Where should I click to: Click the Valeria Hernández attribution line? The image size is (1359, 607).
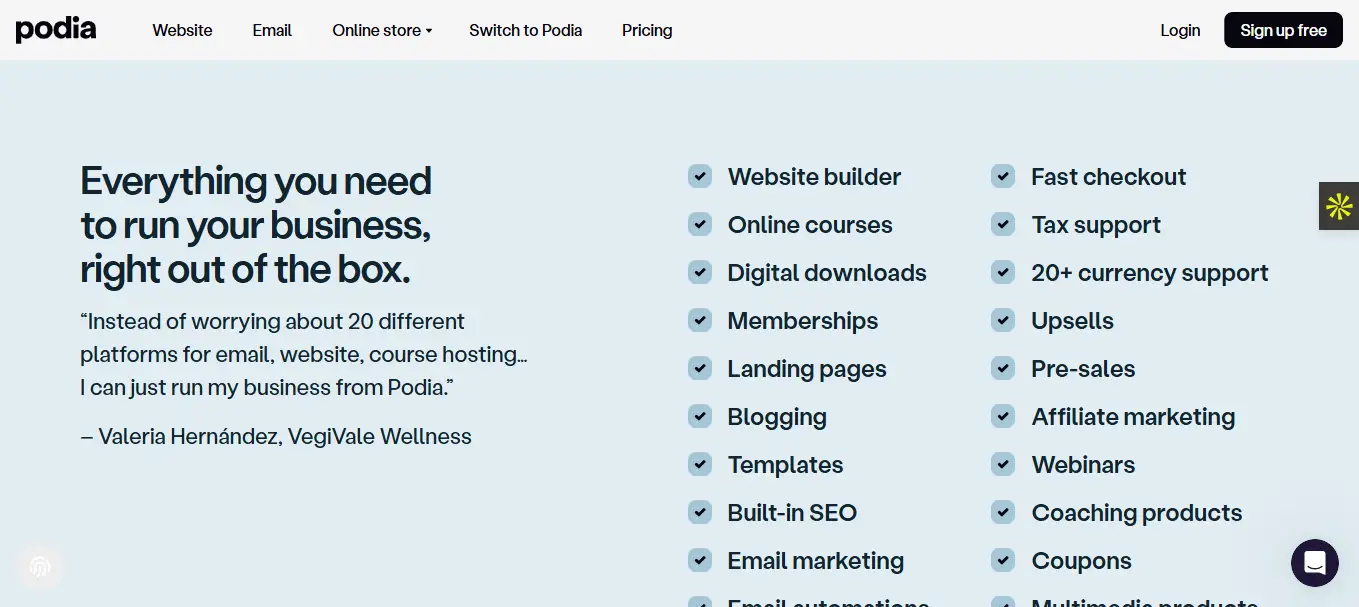[x=276, y=436]
